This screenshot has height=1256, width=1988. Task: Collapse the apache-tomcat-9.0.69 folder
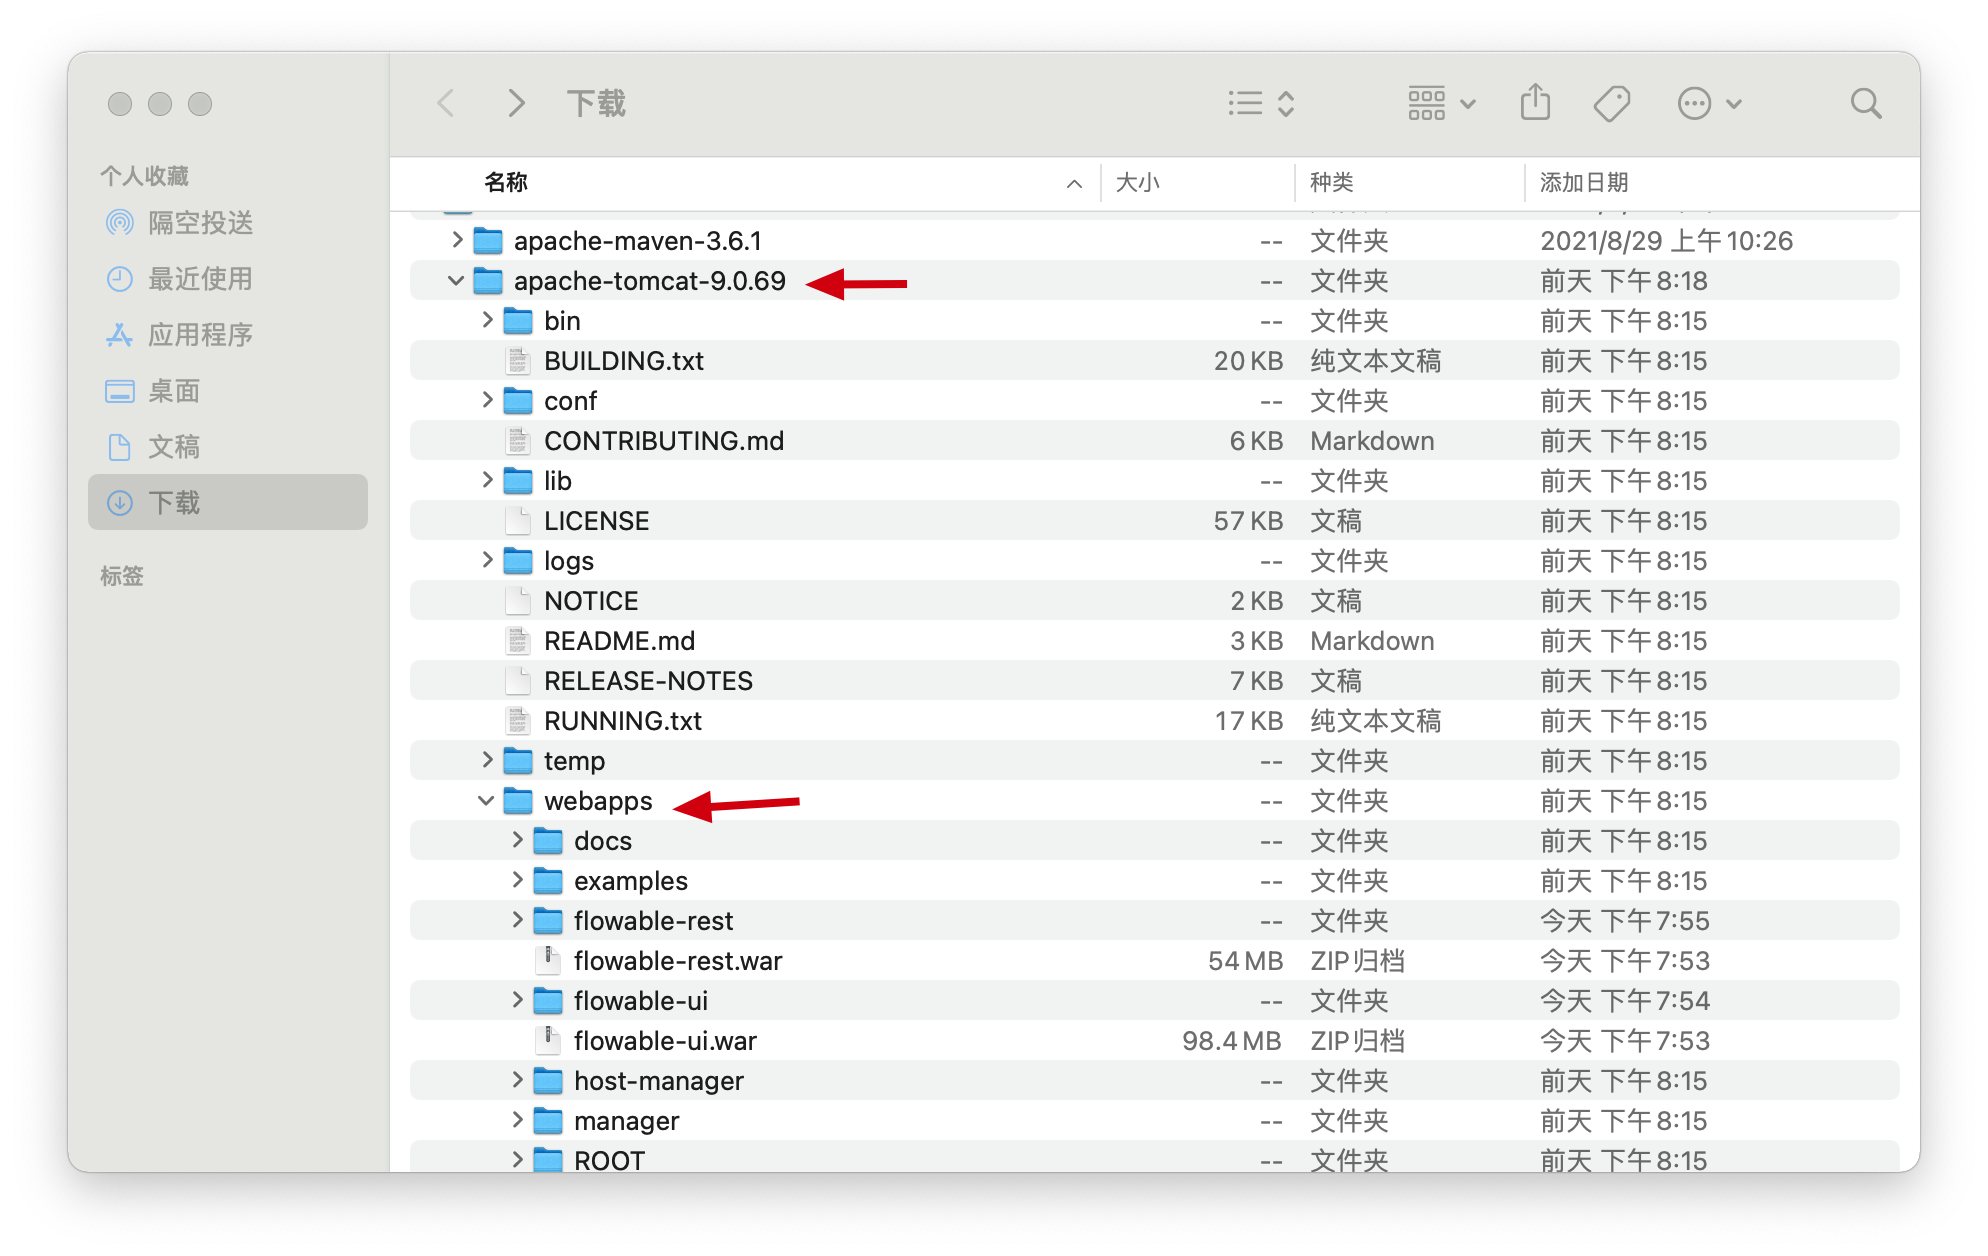pos(456,281)
